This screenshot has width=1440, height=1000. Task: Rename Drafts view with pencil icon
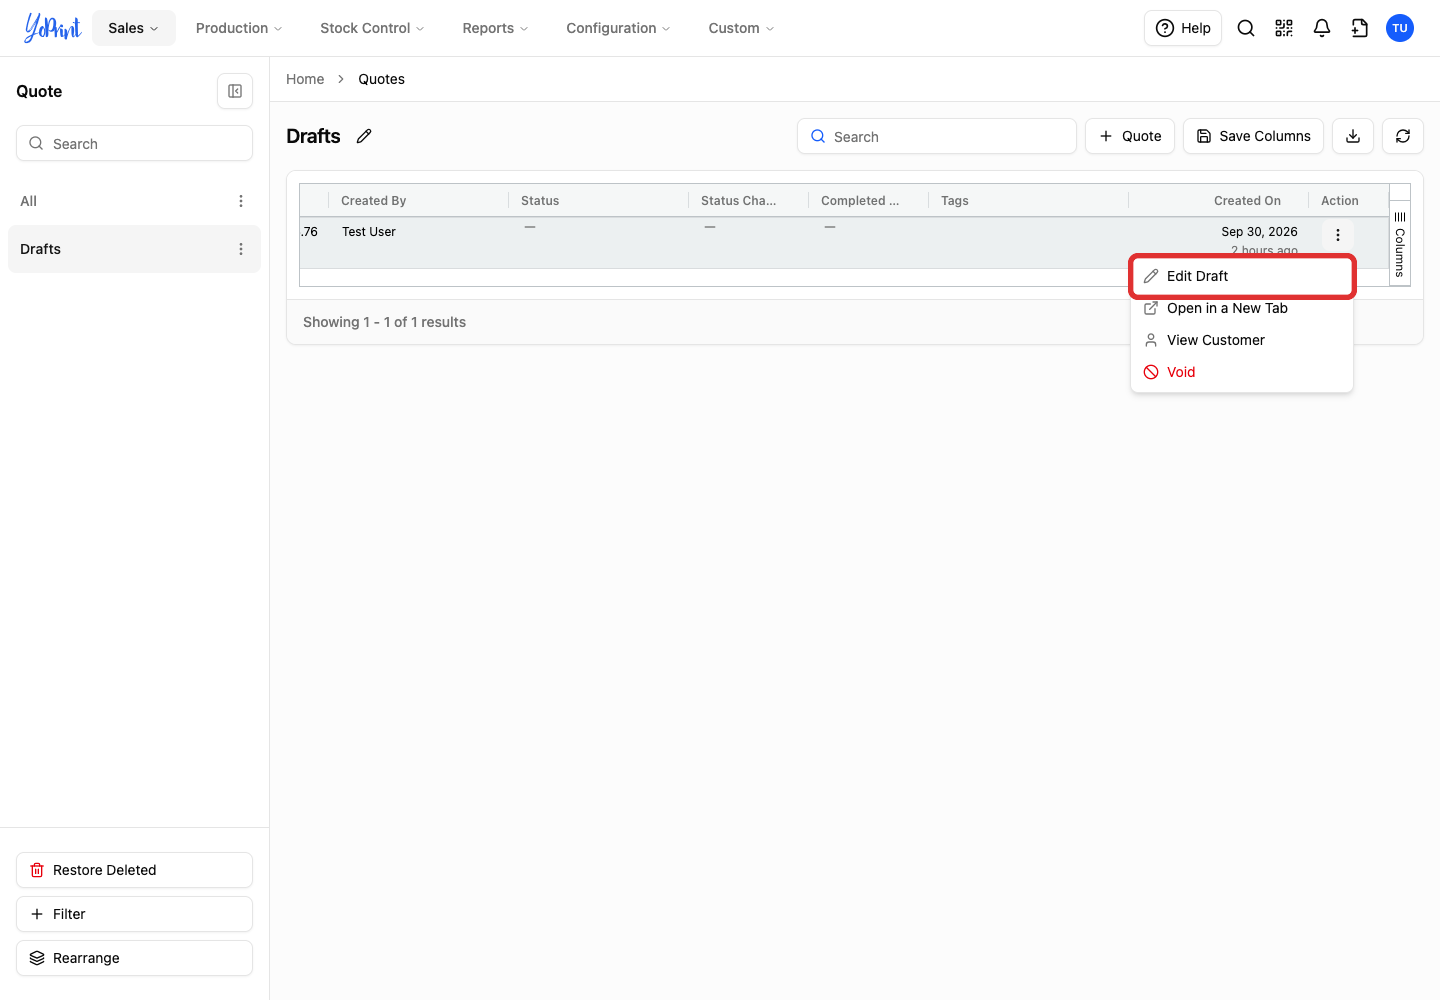[364, 136]
